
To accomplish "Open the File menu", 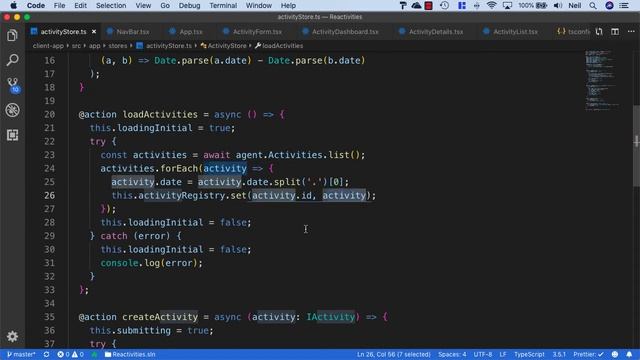I will [59, 5].
